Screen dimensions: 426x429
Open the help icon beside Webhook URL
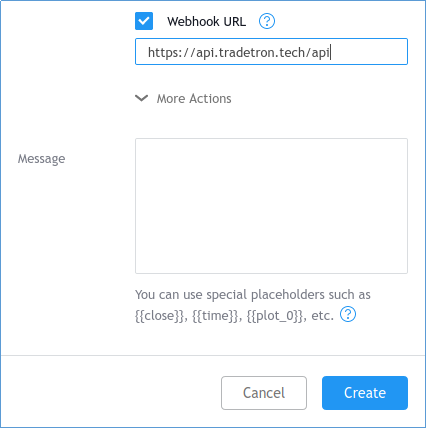coord(267,21)
